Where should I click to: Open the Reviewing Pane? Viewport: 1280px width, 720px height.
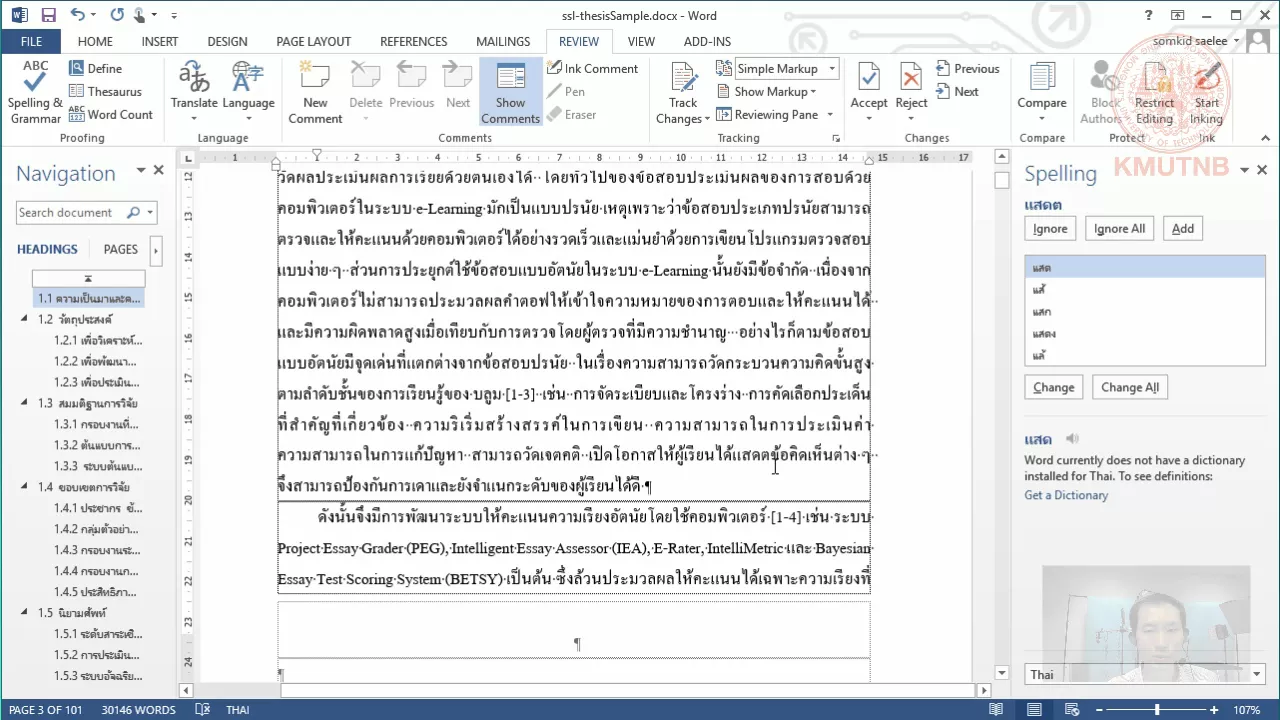pos(767,114)
